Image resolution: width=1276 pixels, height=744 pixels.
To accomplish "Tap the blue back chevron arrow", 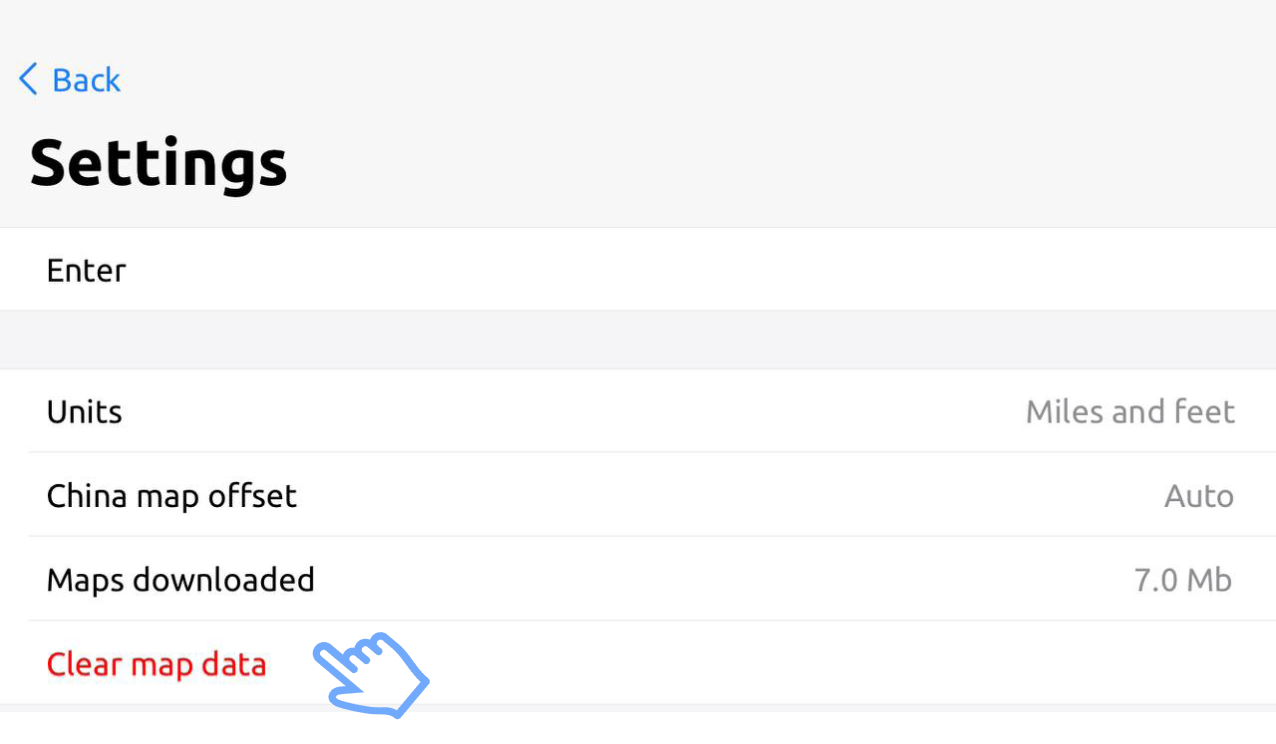I will pos(28,79).
